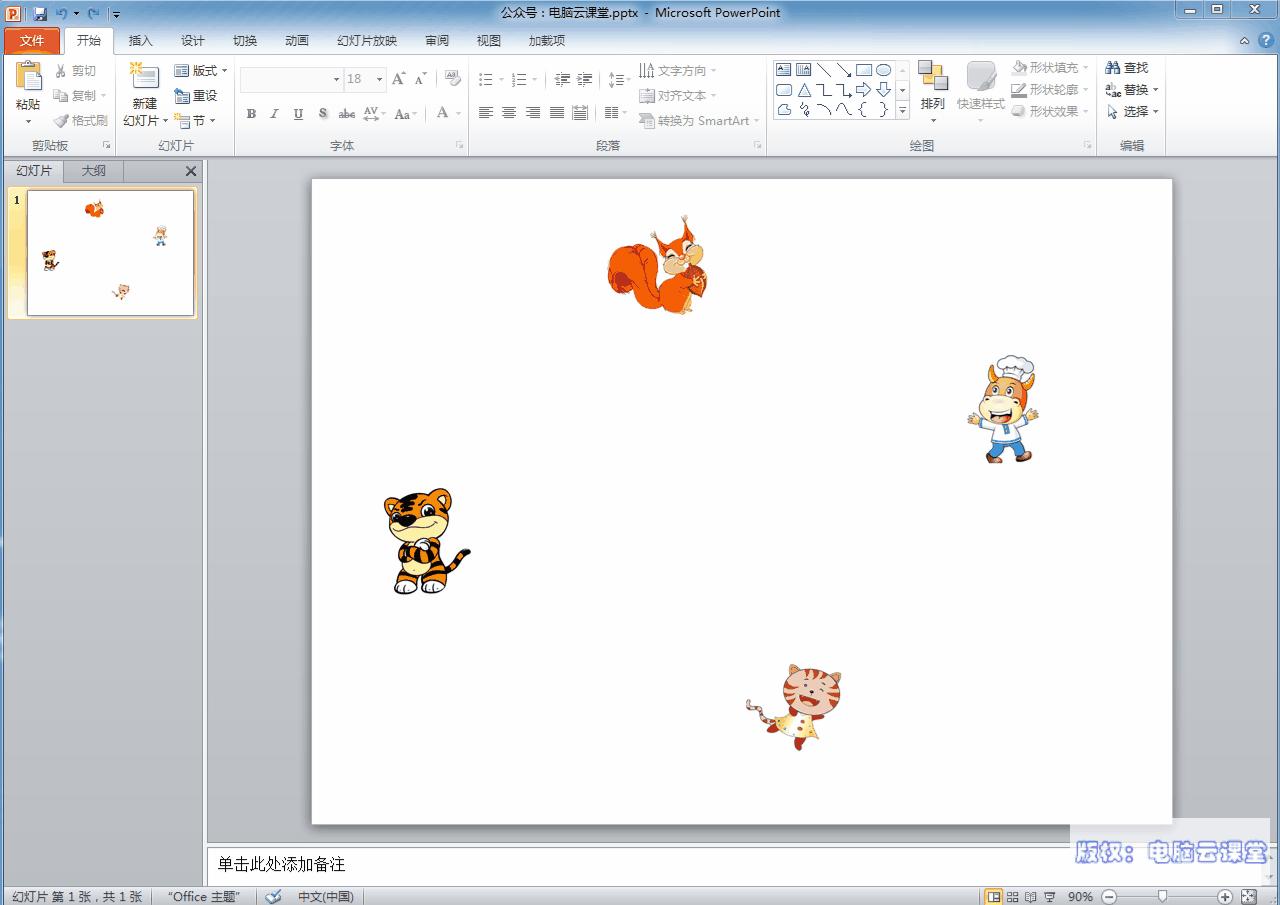This screenshot has height=905, width=1280.
Task: Toggle align text right
Action: pyautogui.click(x=533, y=113)
